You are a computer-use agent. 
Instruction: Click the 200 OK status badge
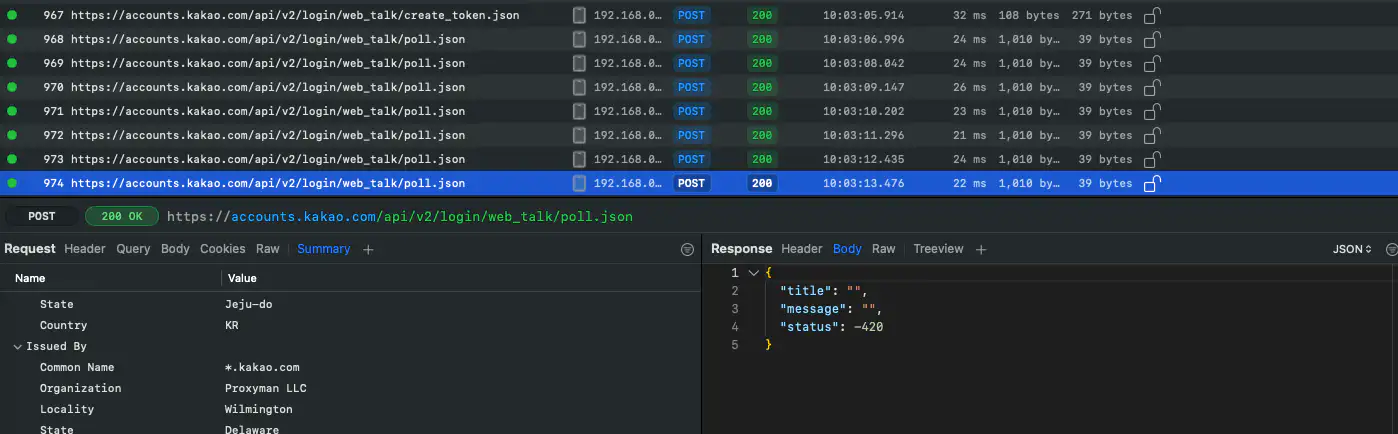click(122, 216)
